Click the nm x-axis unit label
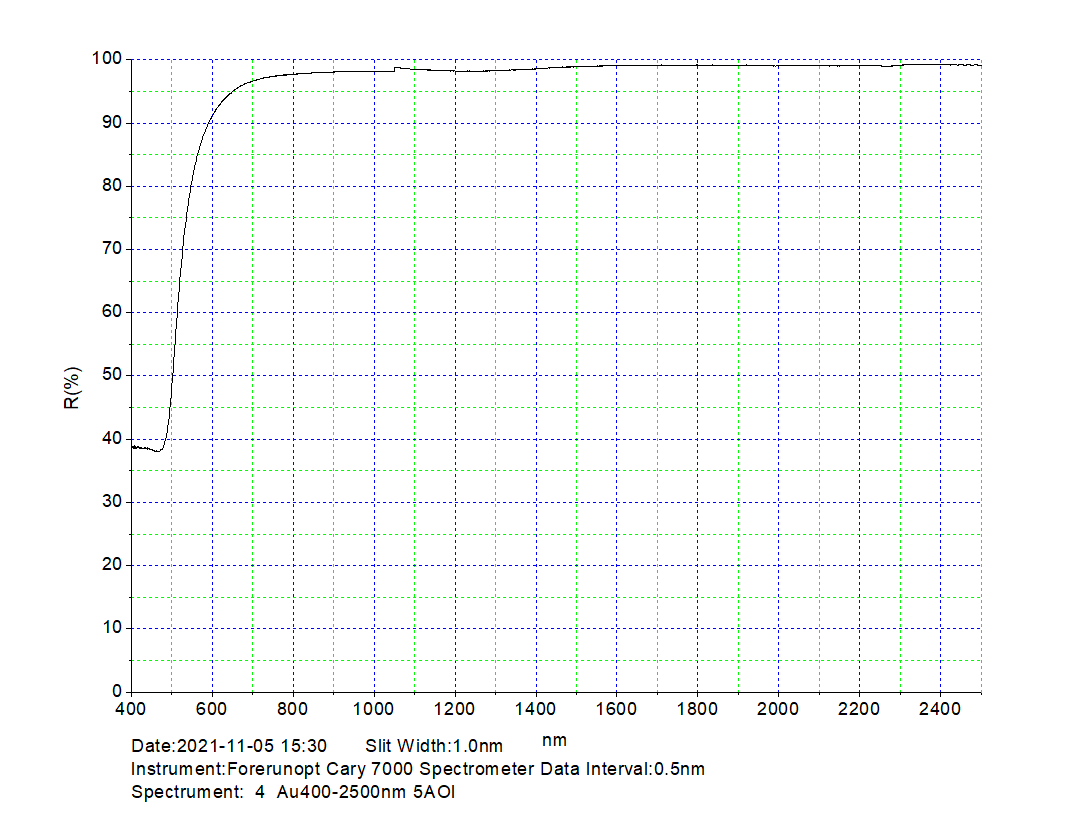Image resolution: width=1079 pixels, height=832 pixels. pyautogui.click(x=554, y=741)
